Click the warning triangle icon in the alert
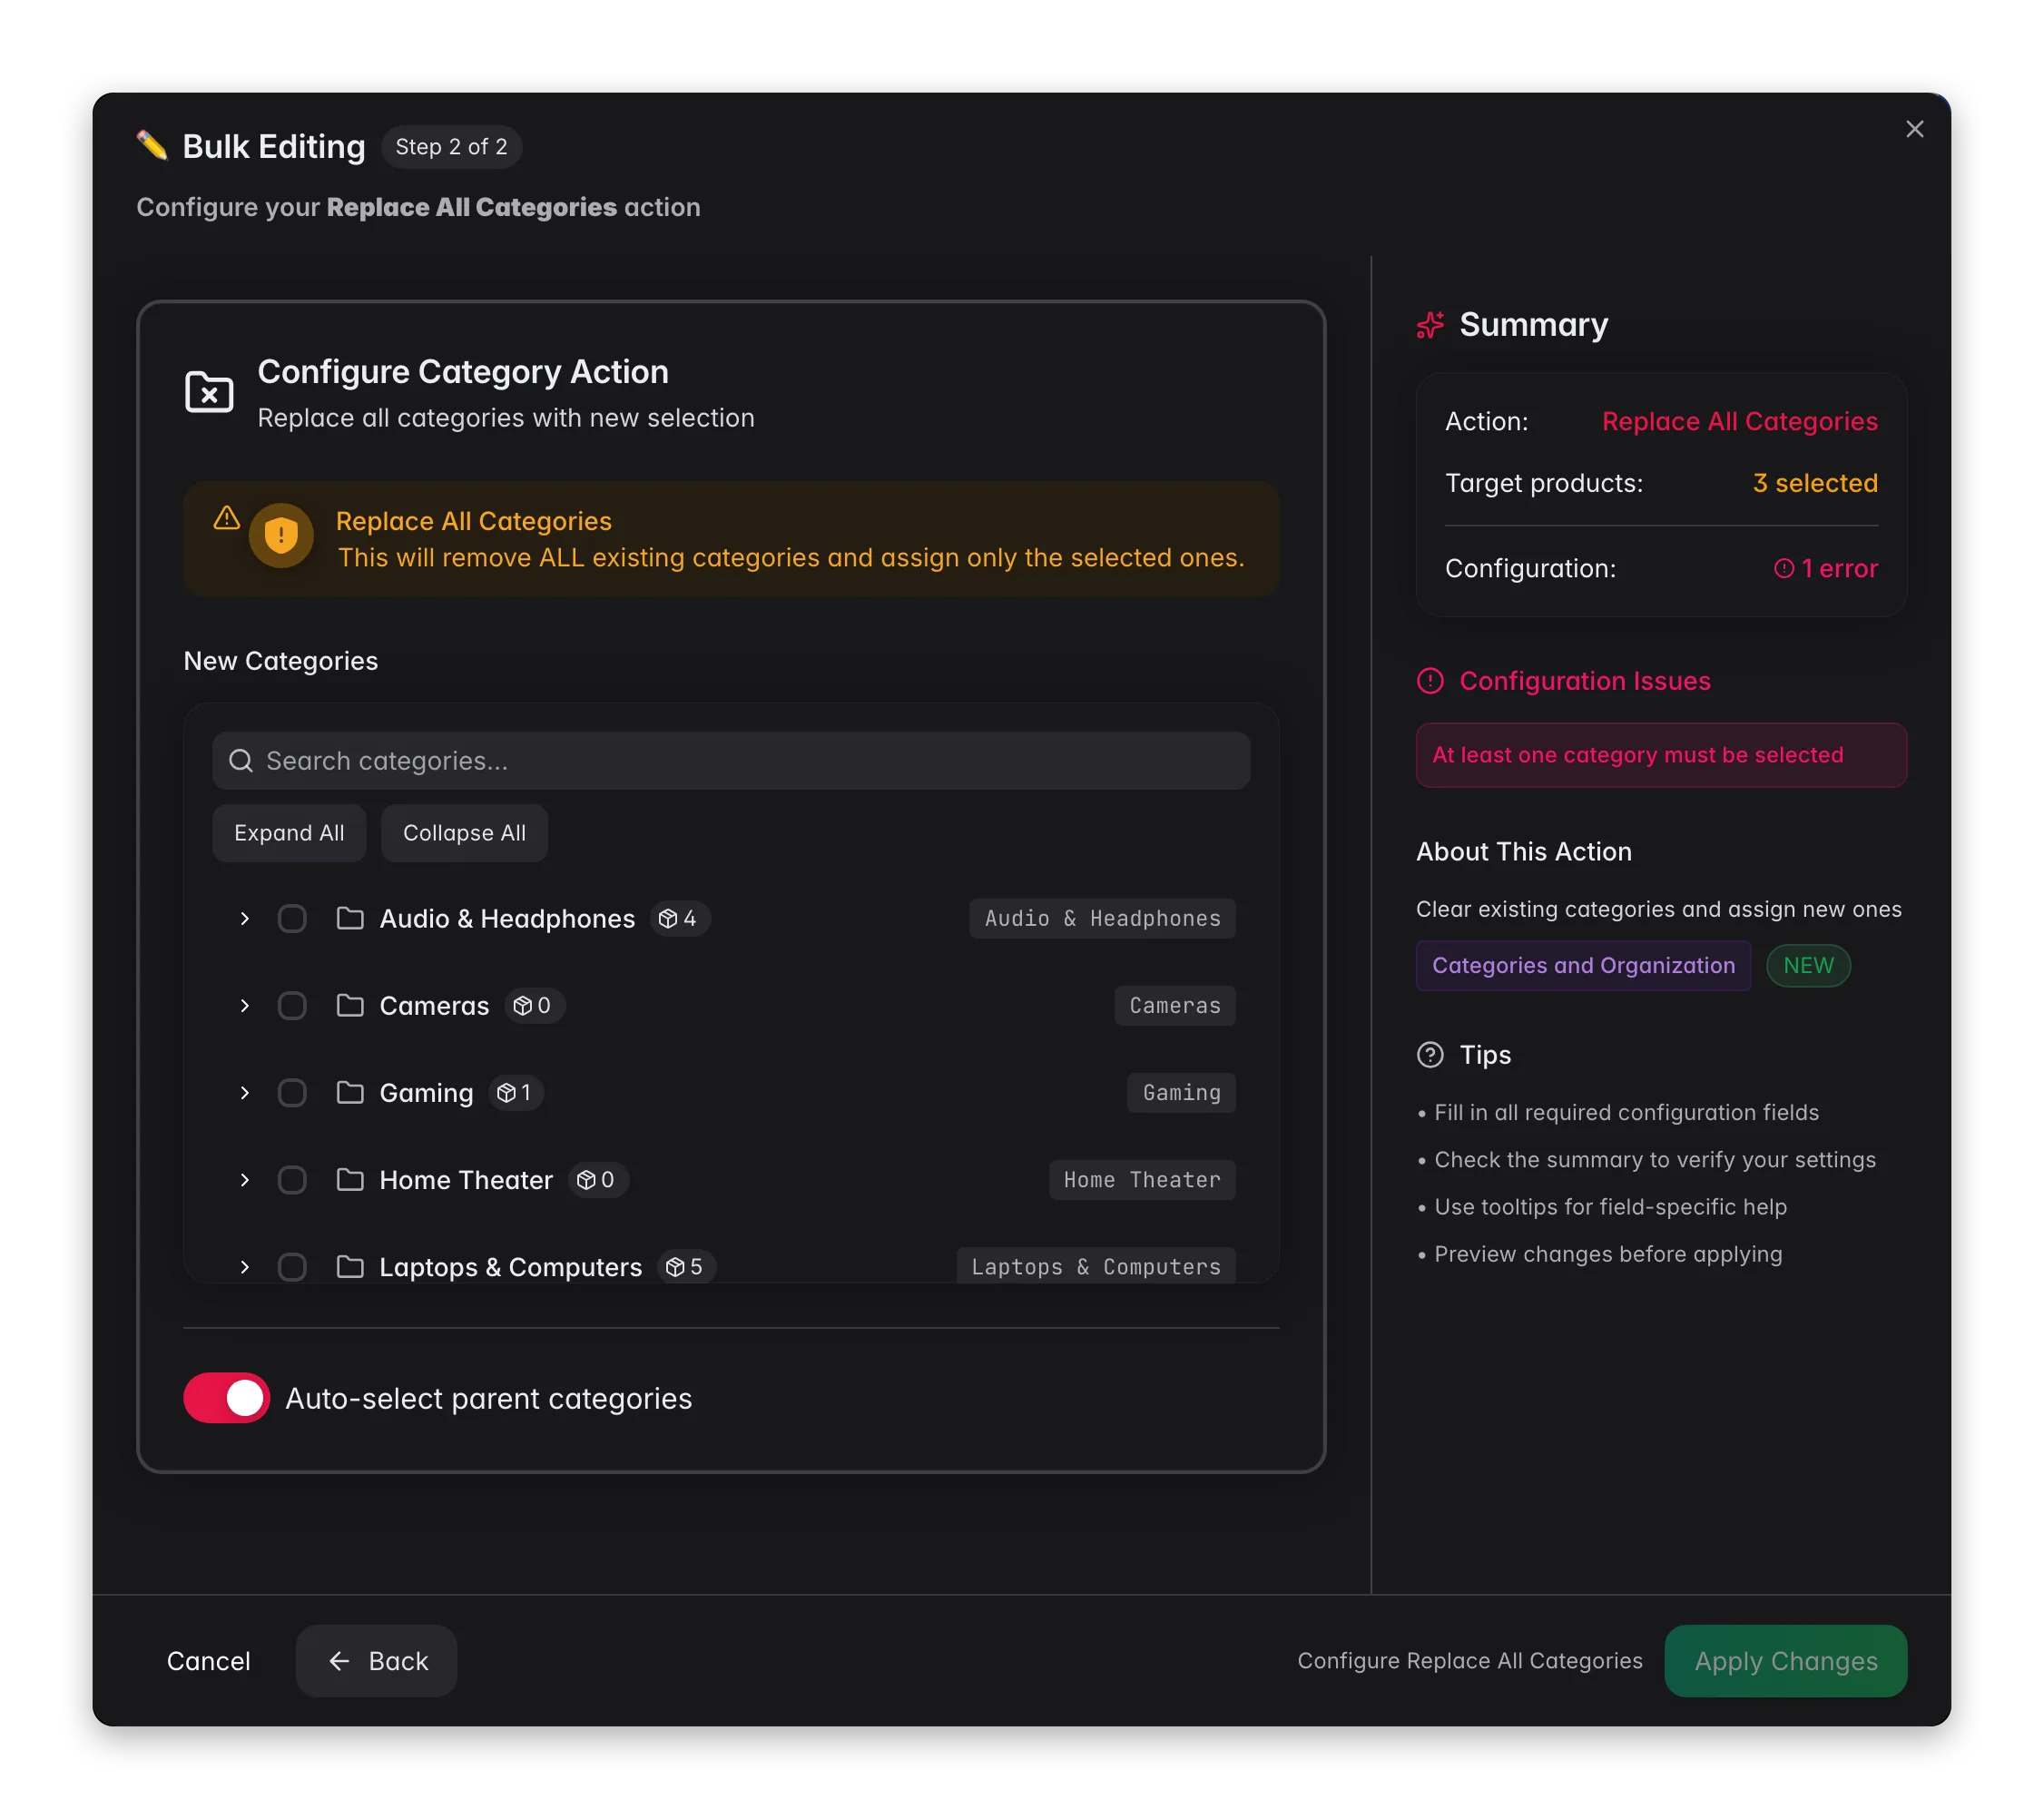2044x1819 pixels. [x=227, y=518]
